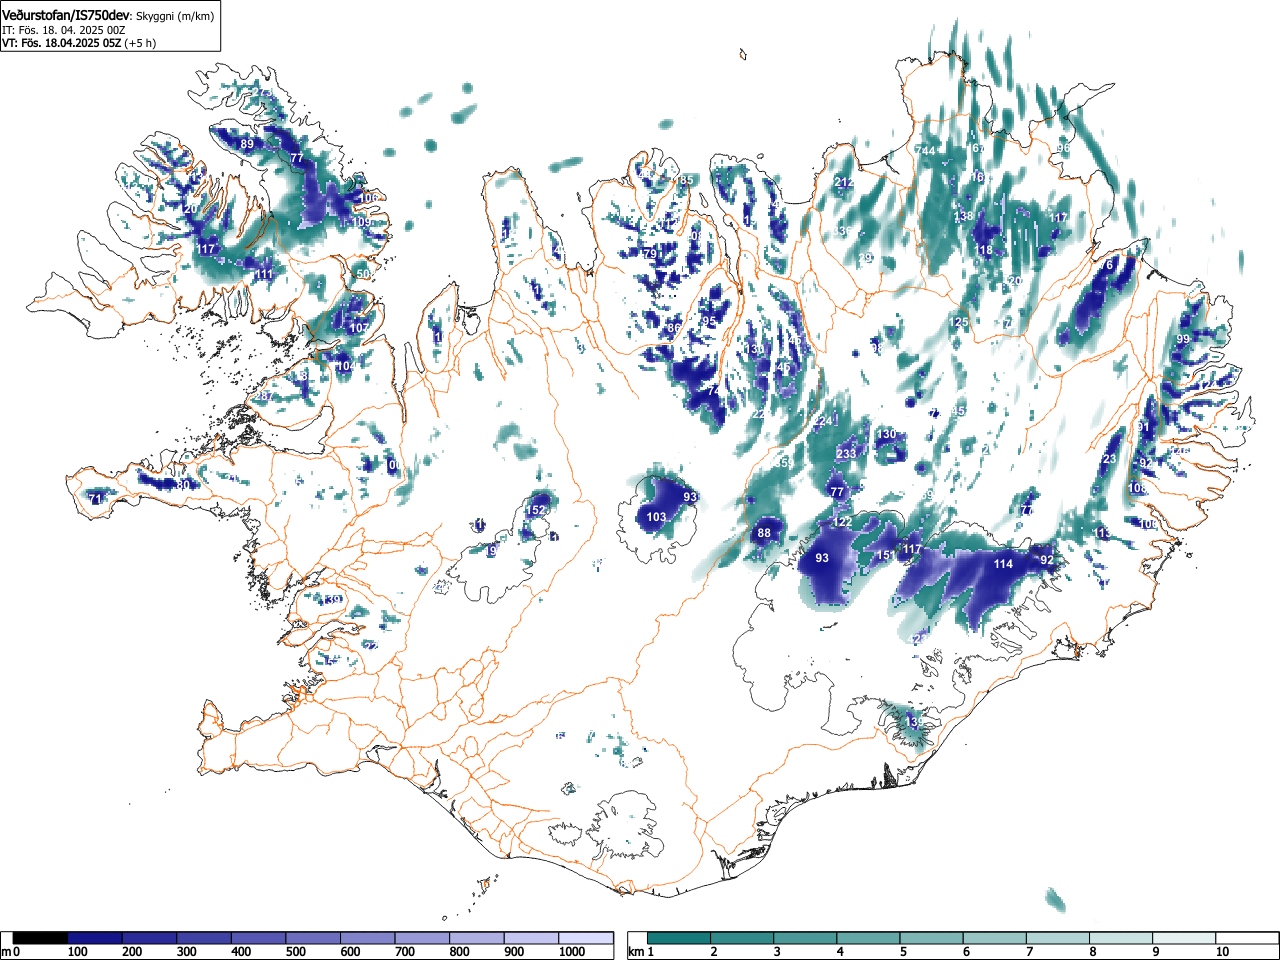Click the 6 tick label on km scale
This screenshot has height=960, width=1280.
[966, 952]
